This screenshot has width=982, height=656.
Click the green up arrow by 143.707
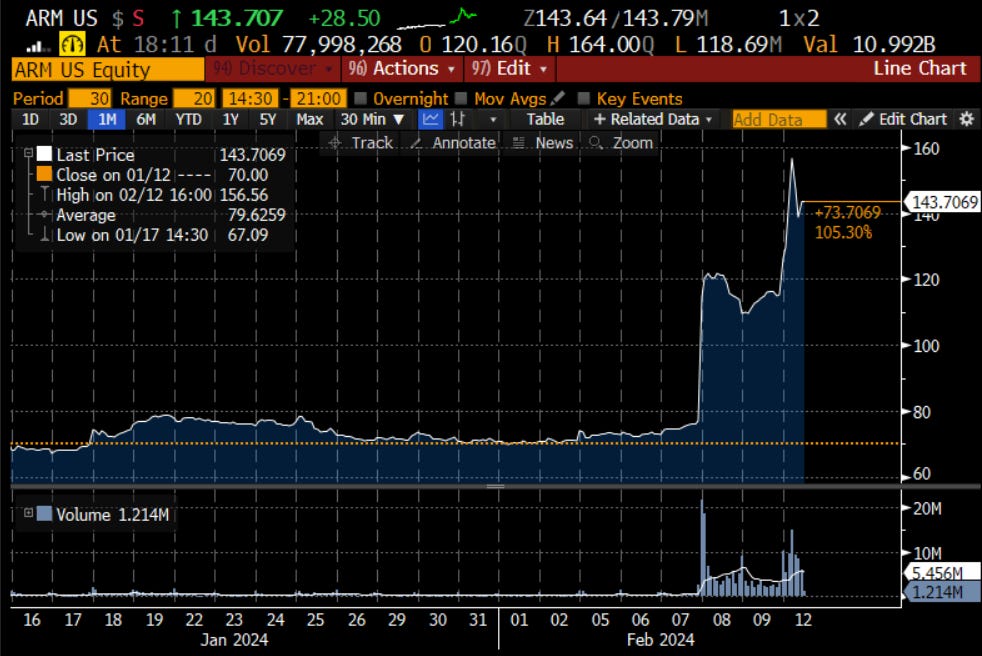click(x=177, y=19)
